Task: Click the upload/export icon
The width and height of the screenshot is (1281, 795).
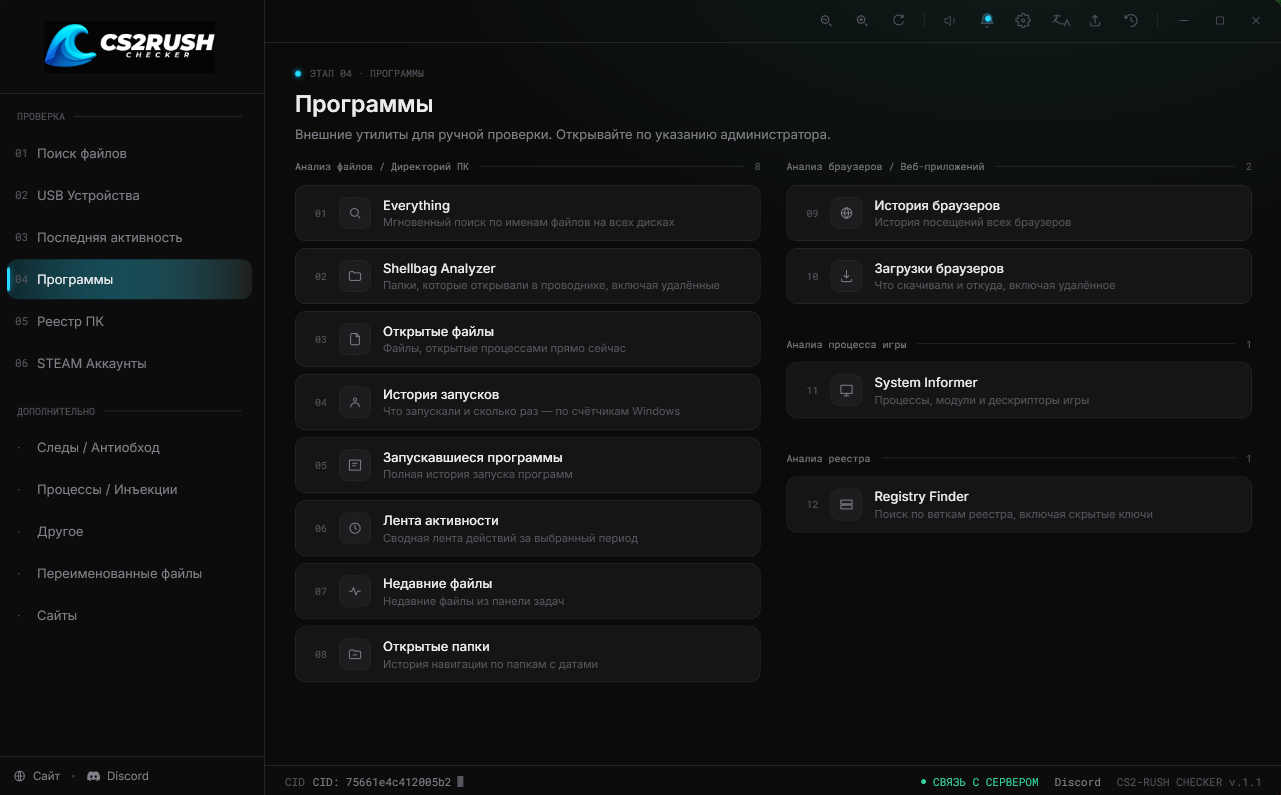Action: (x=1095, y=20)
